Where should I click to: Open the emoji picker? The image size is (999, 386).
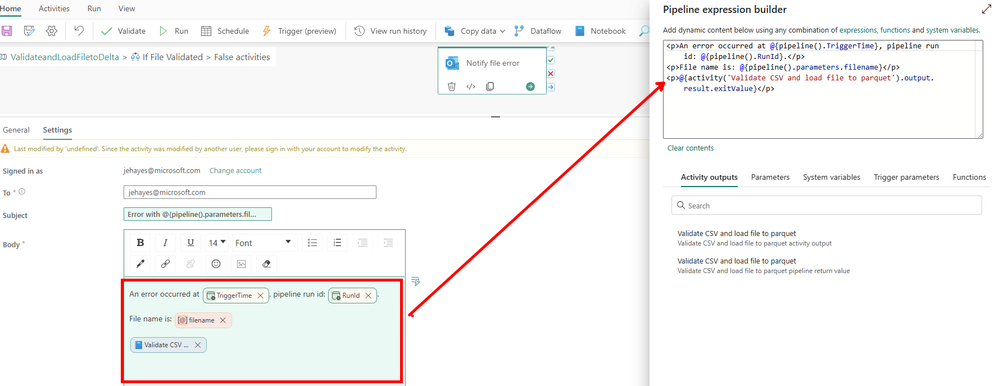[216, 263]
